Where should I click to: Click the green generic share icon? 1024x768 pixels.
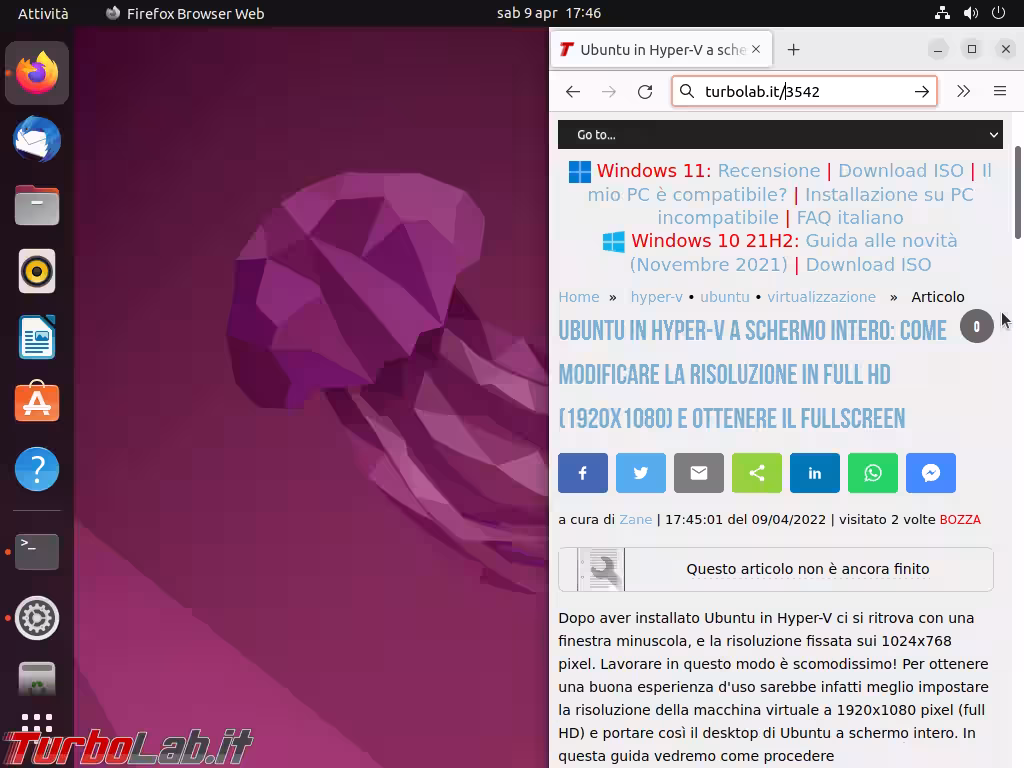(757, 473)
